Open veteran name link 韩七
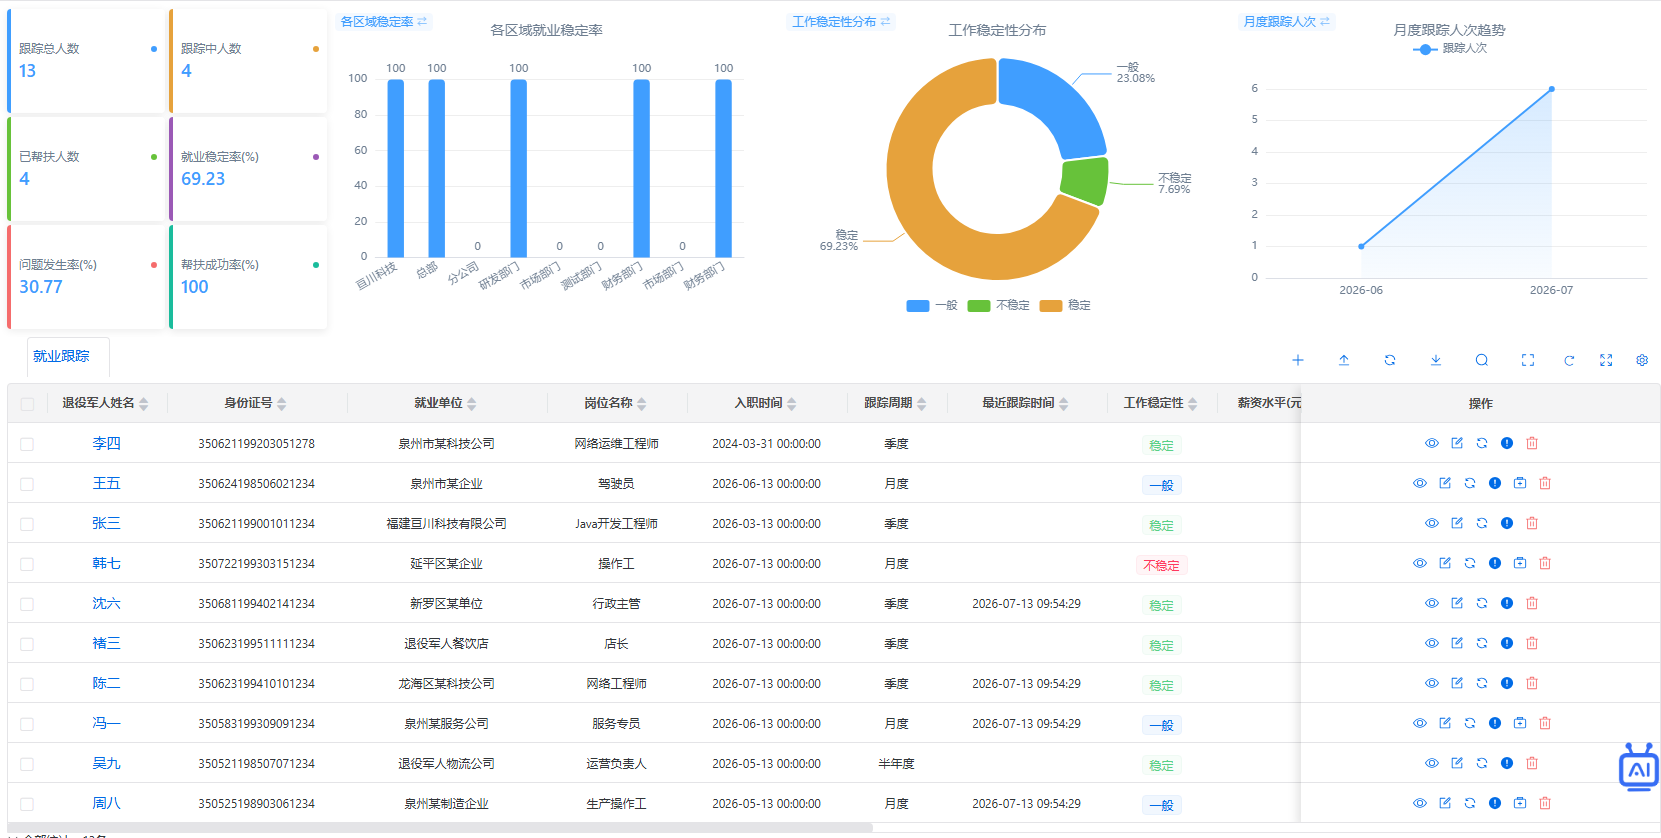The width and height of the screenshot is (1661, 838). [x=106, y=563]
